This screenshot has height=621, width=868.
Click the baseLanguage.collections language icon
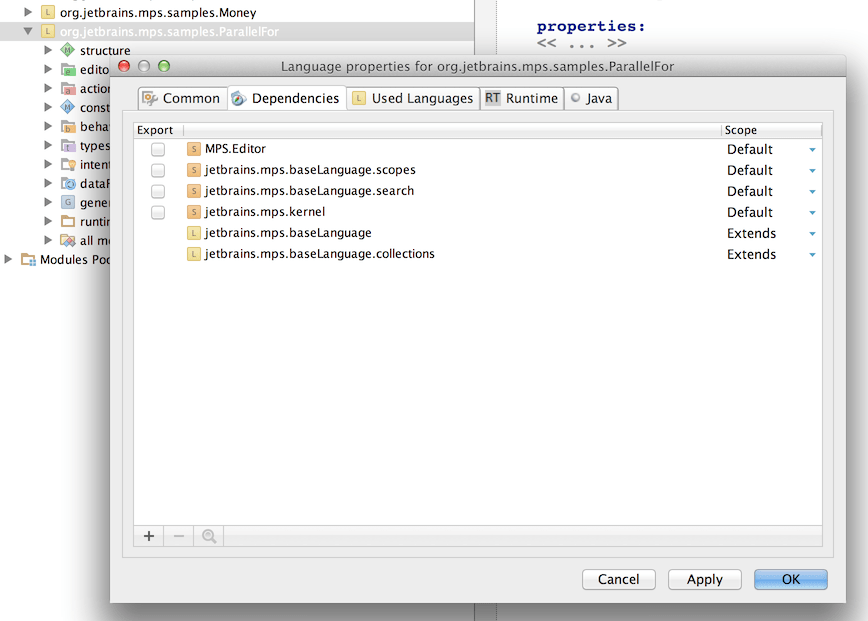click(193, 254)
